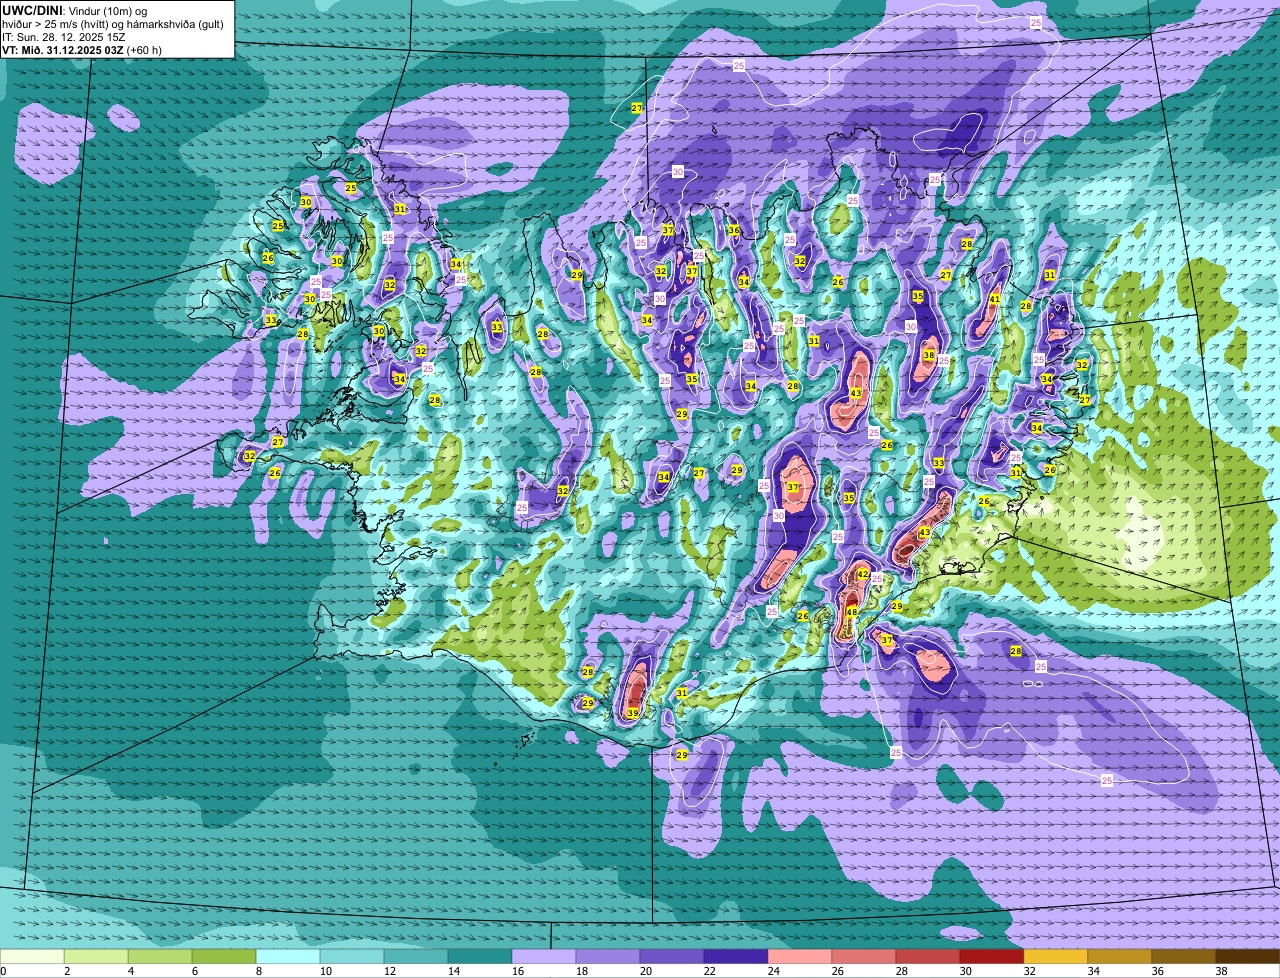Click the yellow max gust label 36
Viewport: 1280px width, 978px height.
point(734,230)
